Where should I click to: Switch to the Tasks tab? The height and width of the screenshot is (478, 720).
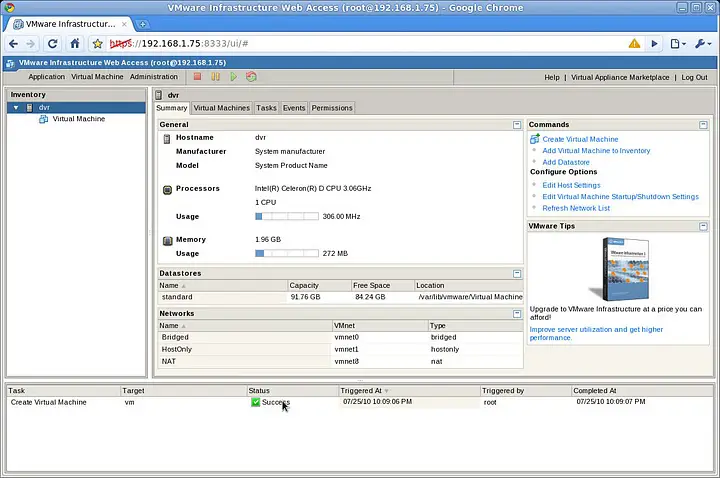click(266, 108)
